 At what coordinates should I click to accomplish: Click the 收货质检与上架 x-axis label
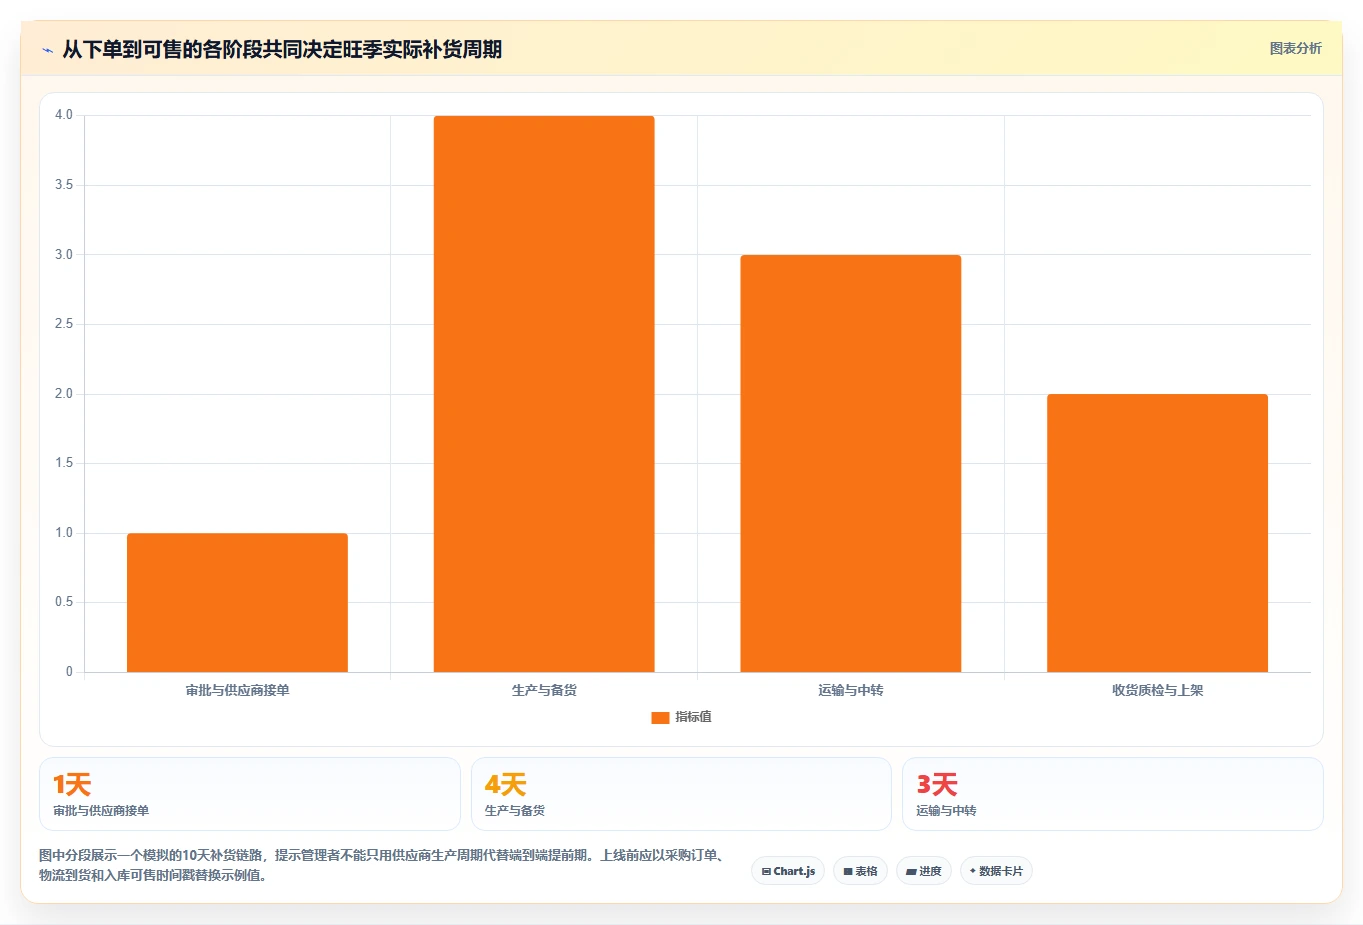tap(1157, 690)
